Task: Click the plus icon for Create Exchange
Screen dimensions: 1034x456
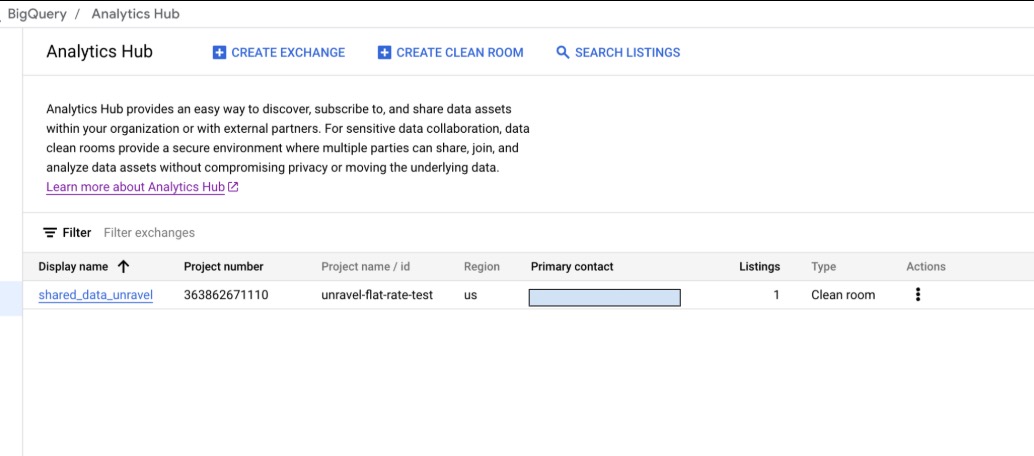Action: [x=220, y=53]
